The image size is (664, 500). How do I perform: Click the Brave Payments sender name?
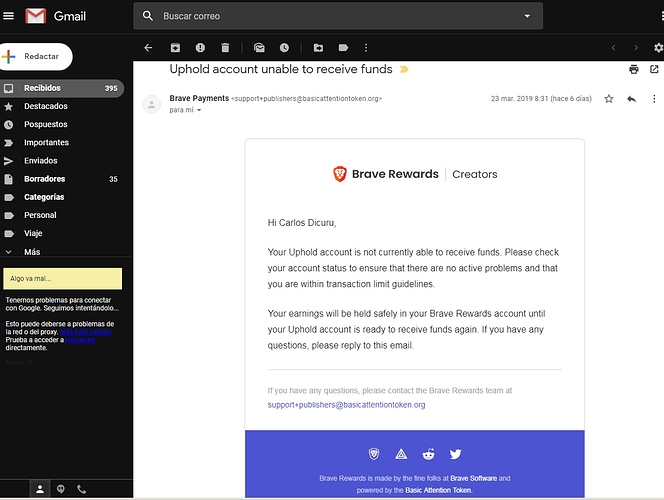199,98
